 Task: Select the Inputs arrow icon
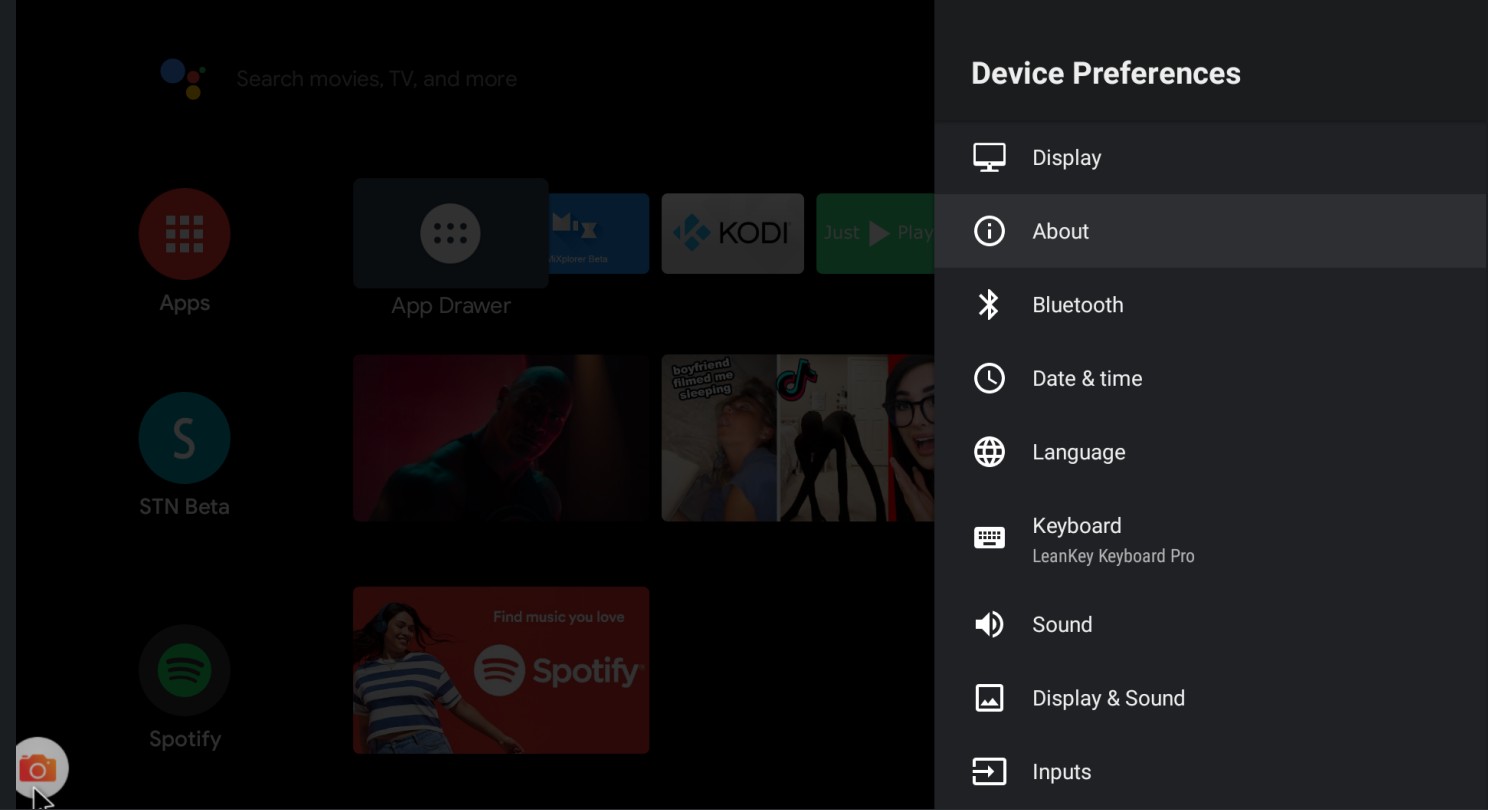tap(989, 772)
